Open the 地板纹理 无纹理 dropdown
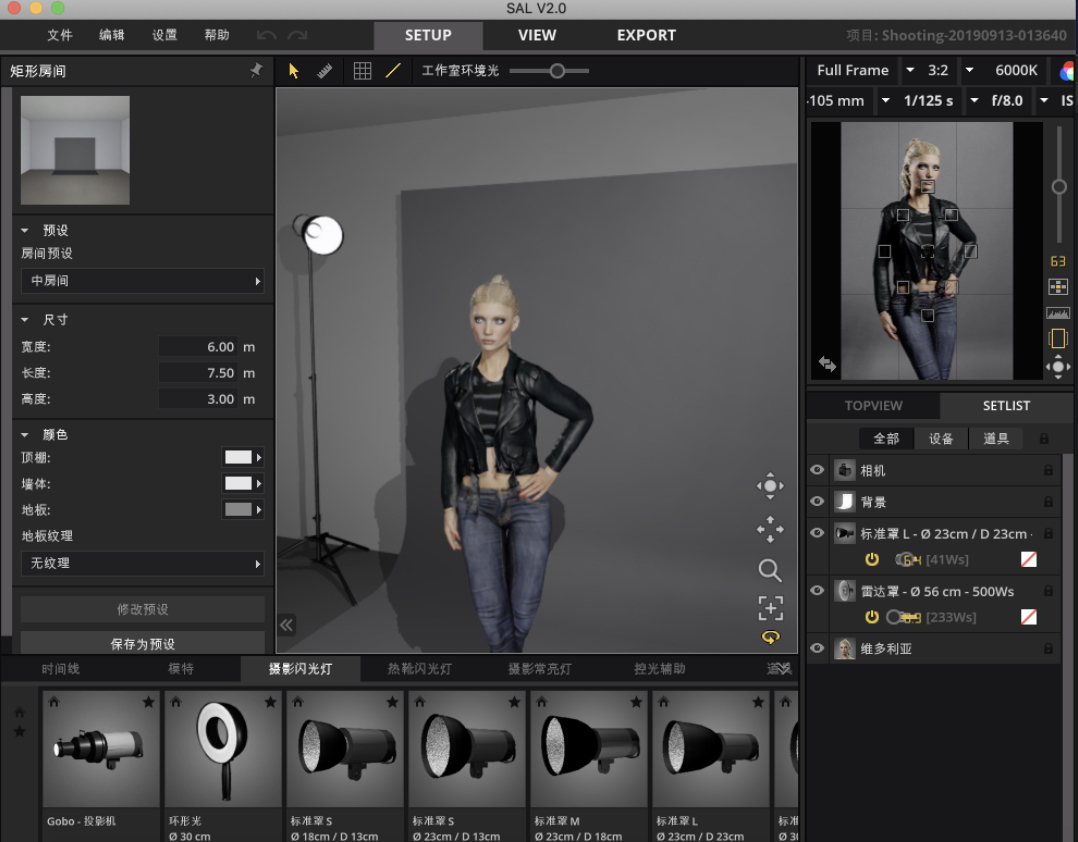 coord(142,563)
